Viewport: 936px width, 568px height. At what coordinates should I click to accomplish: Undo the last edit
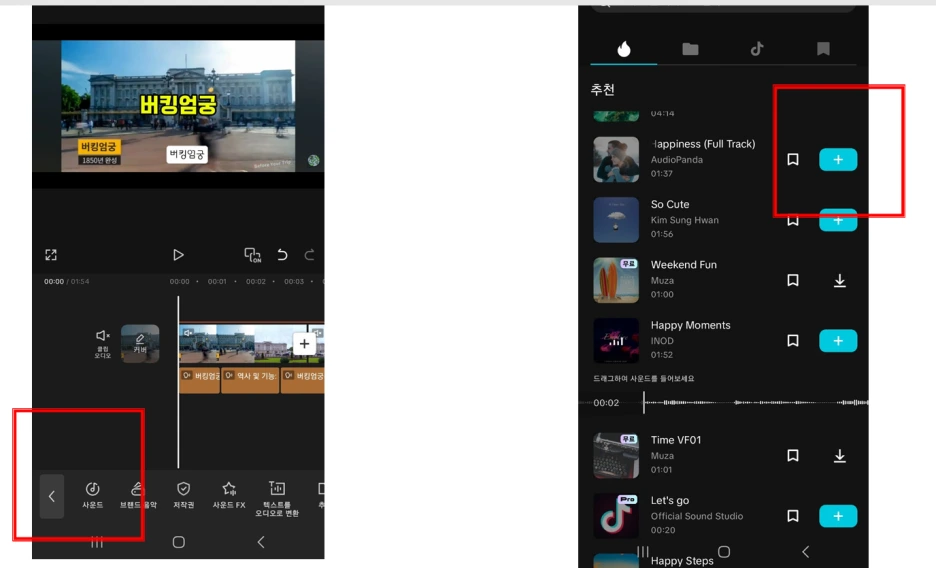point(282,255)
